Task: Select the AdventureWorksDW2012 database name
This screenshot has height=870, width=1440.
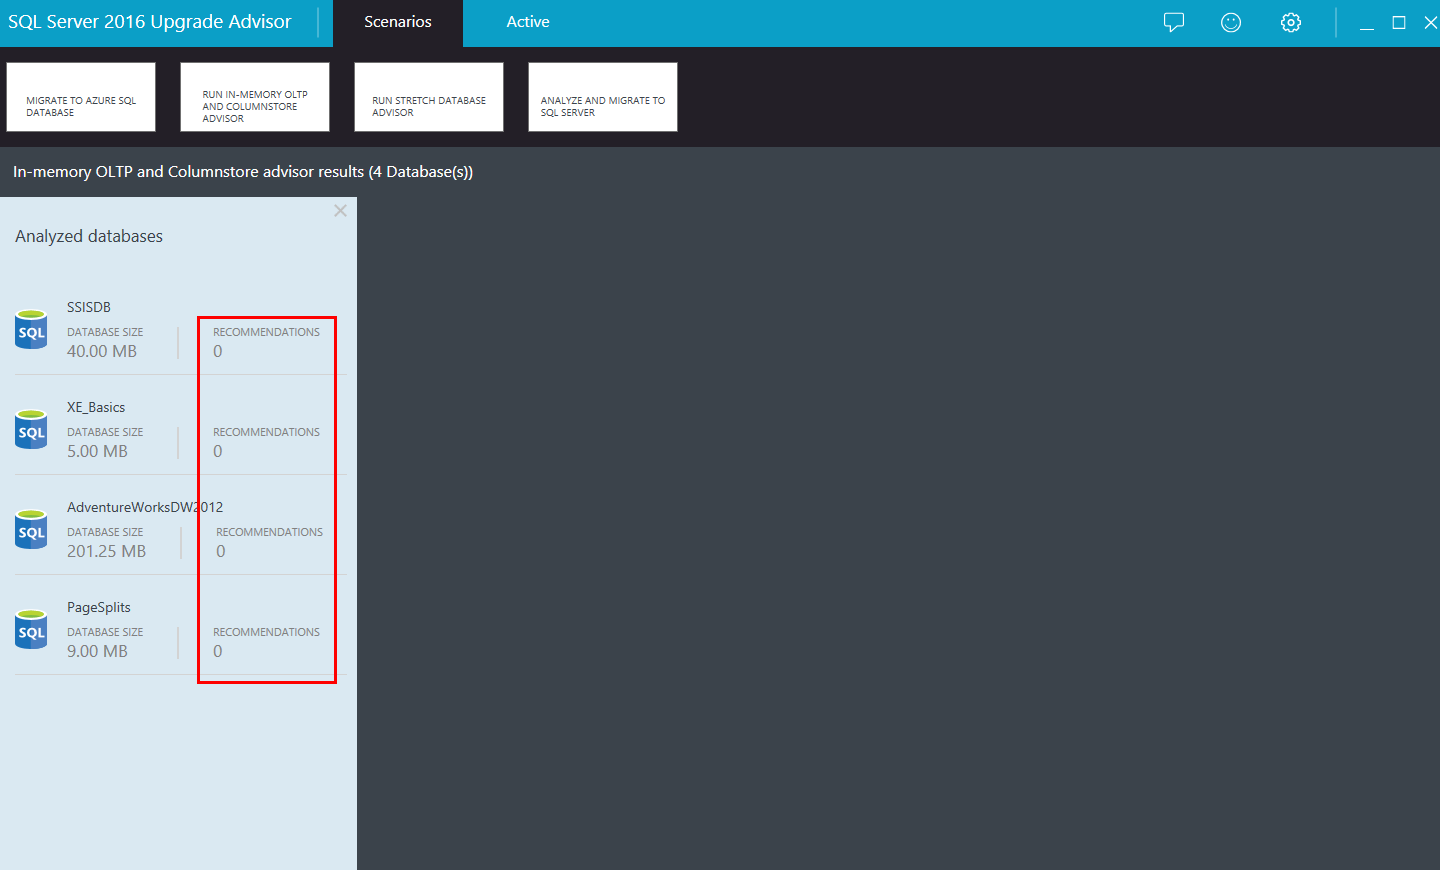Action: tap(145, 507)
